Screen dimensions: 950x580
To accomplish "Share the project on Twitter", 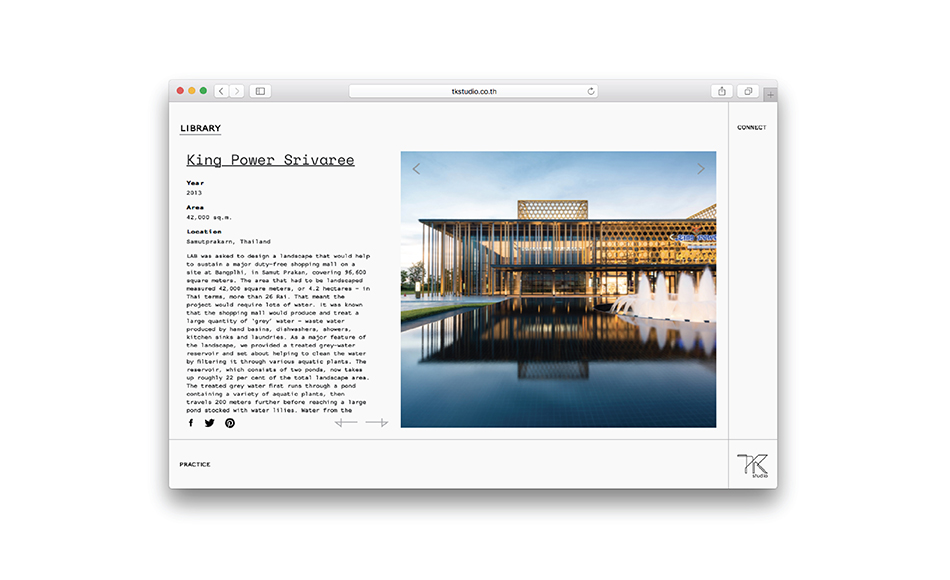I will click(210, 423).
